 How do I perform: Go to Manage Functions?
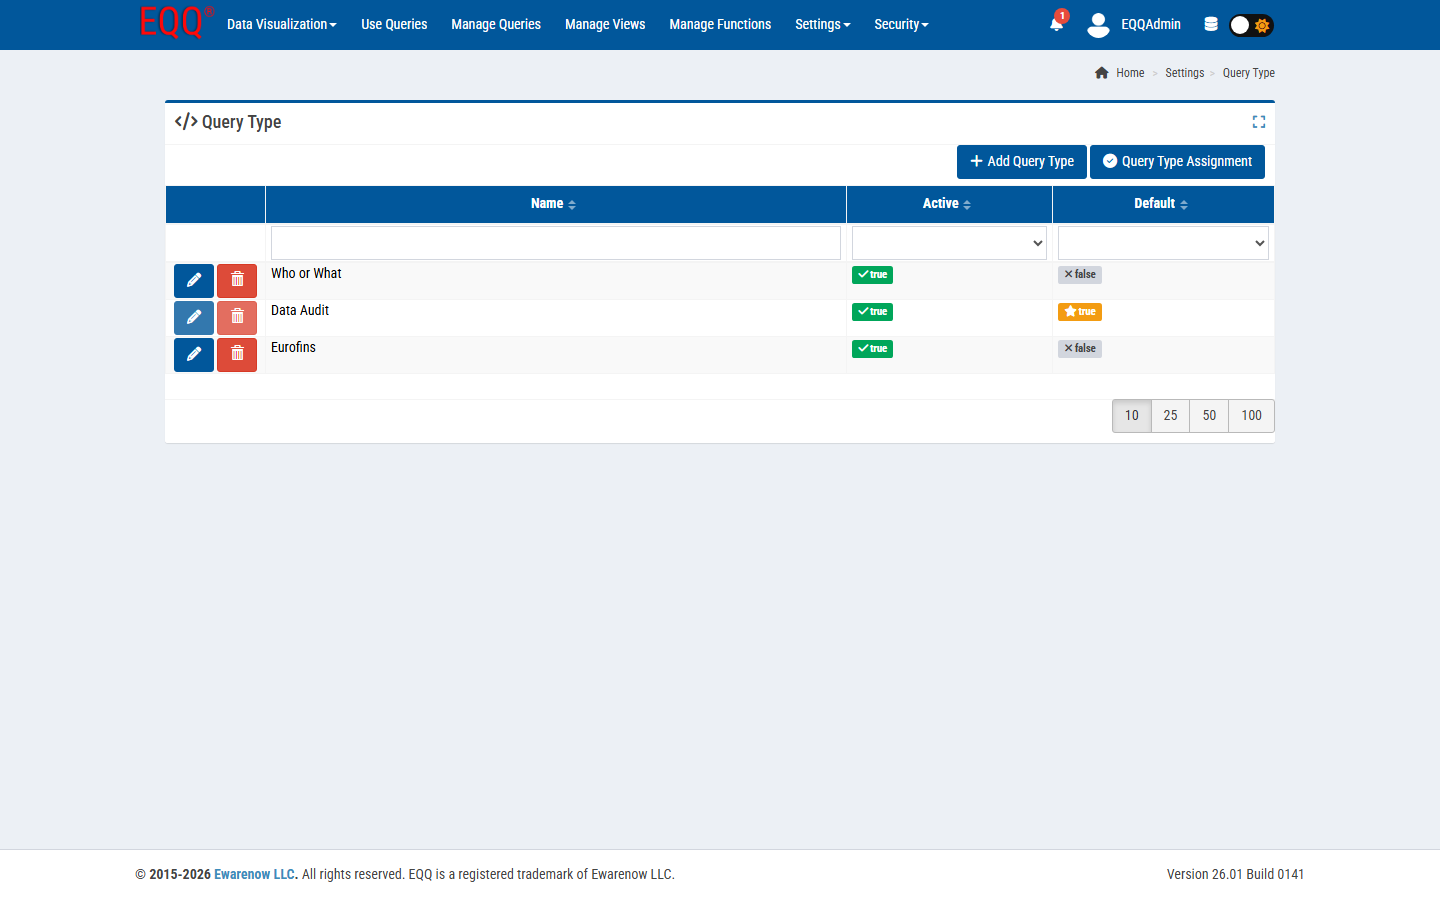click(720, 24)
